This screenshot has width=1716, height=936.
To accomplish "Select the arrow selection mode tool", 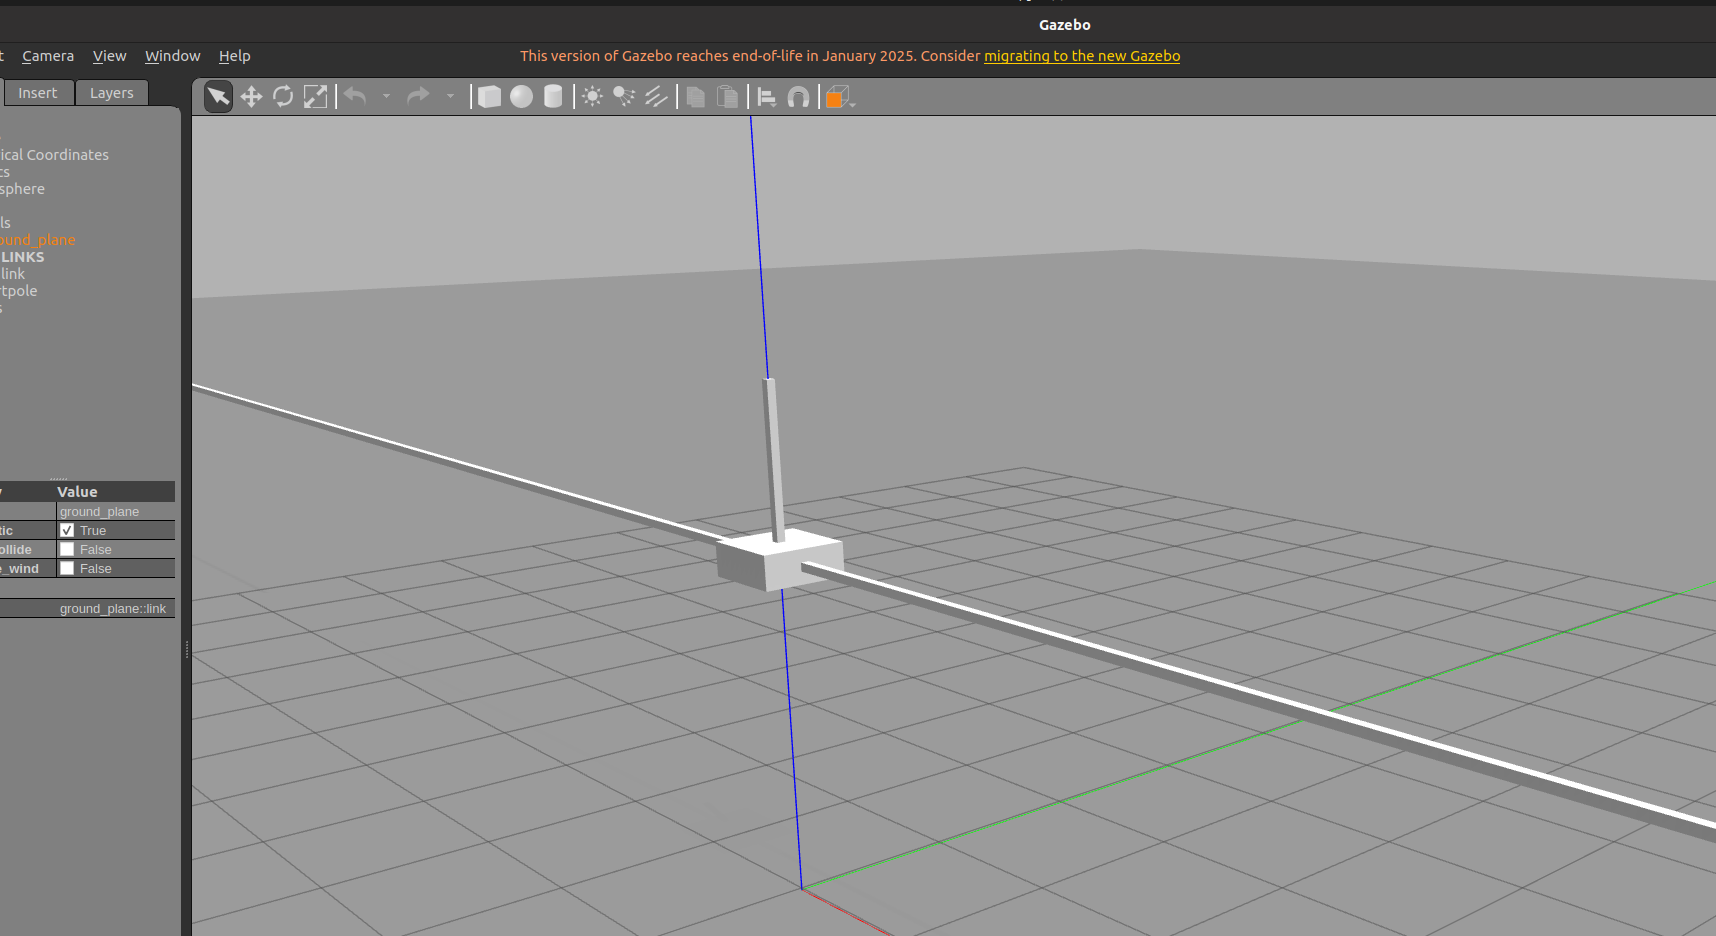I will coord(218,97).
